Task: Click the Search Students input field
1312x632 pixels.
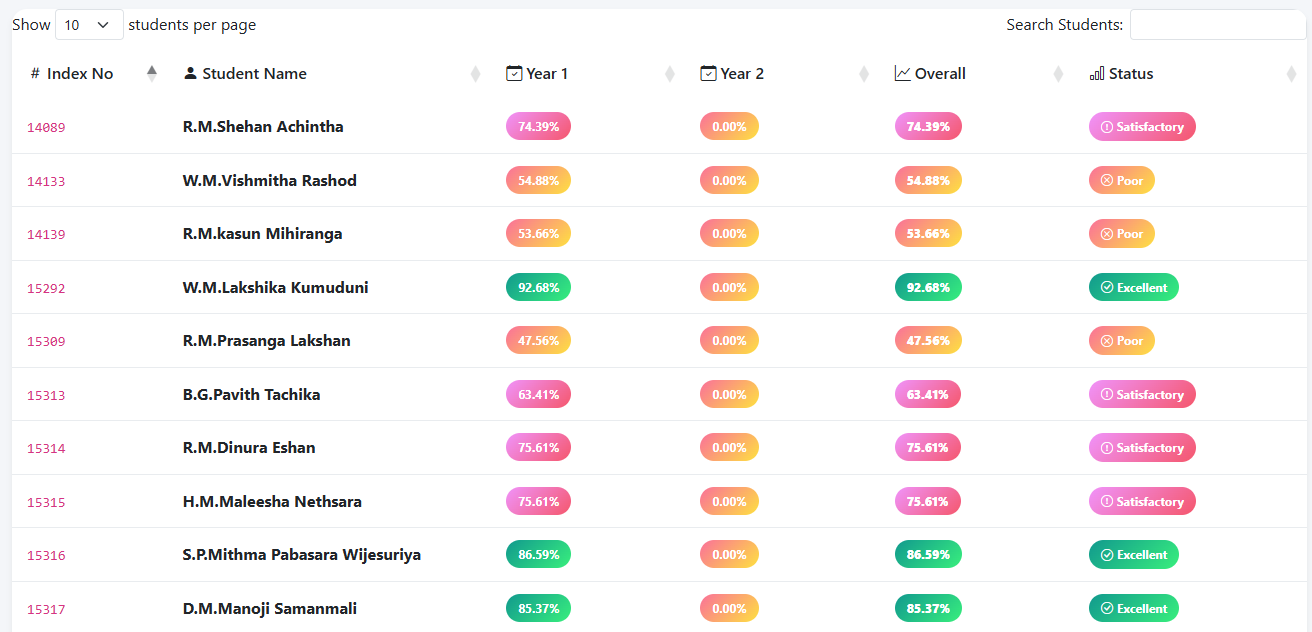Action: coord(1218,25)
